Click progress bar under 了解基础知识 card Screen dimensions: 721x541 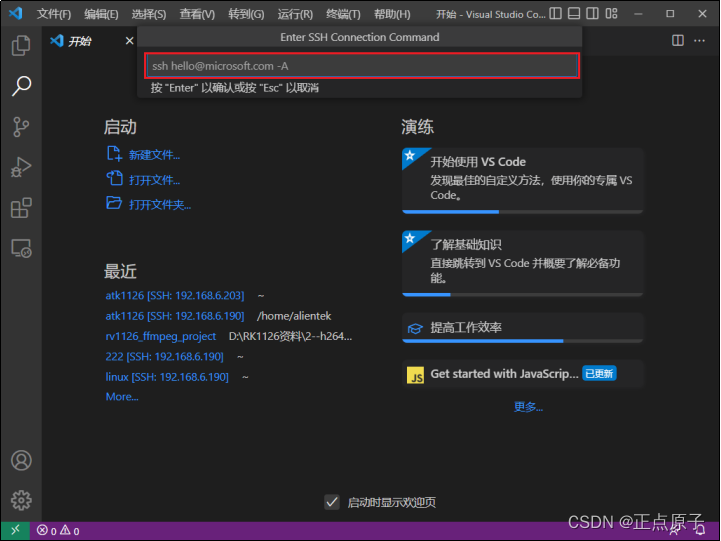click(x=522, y=295)
